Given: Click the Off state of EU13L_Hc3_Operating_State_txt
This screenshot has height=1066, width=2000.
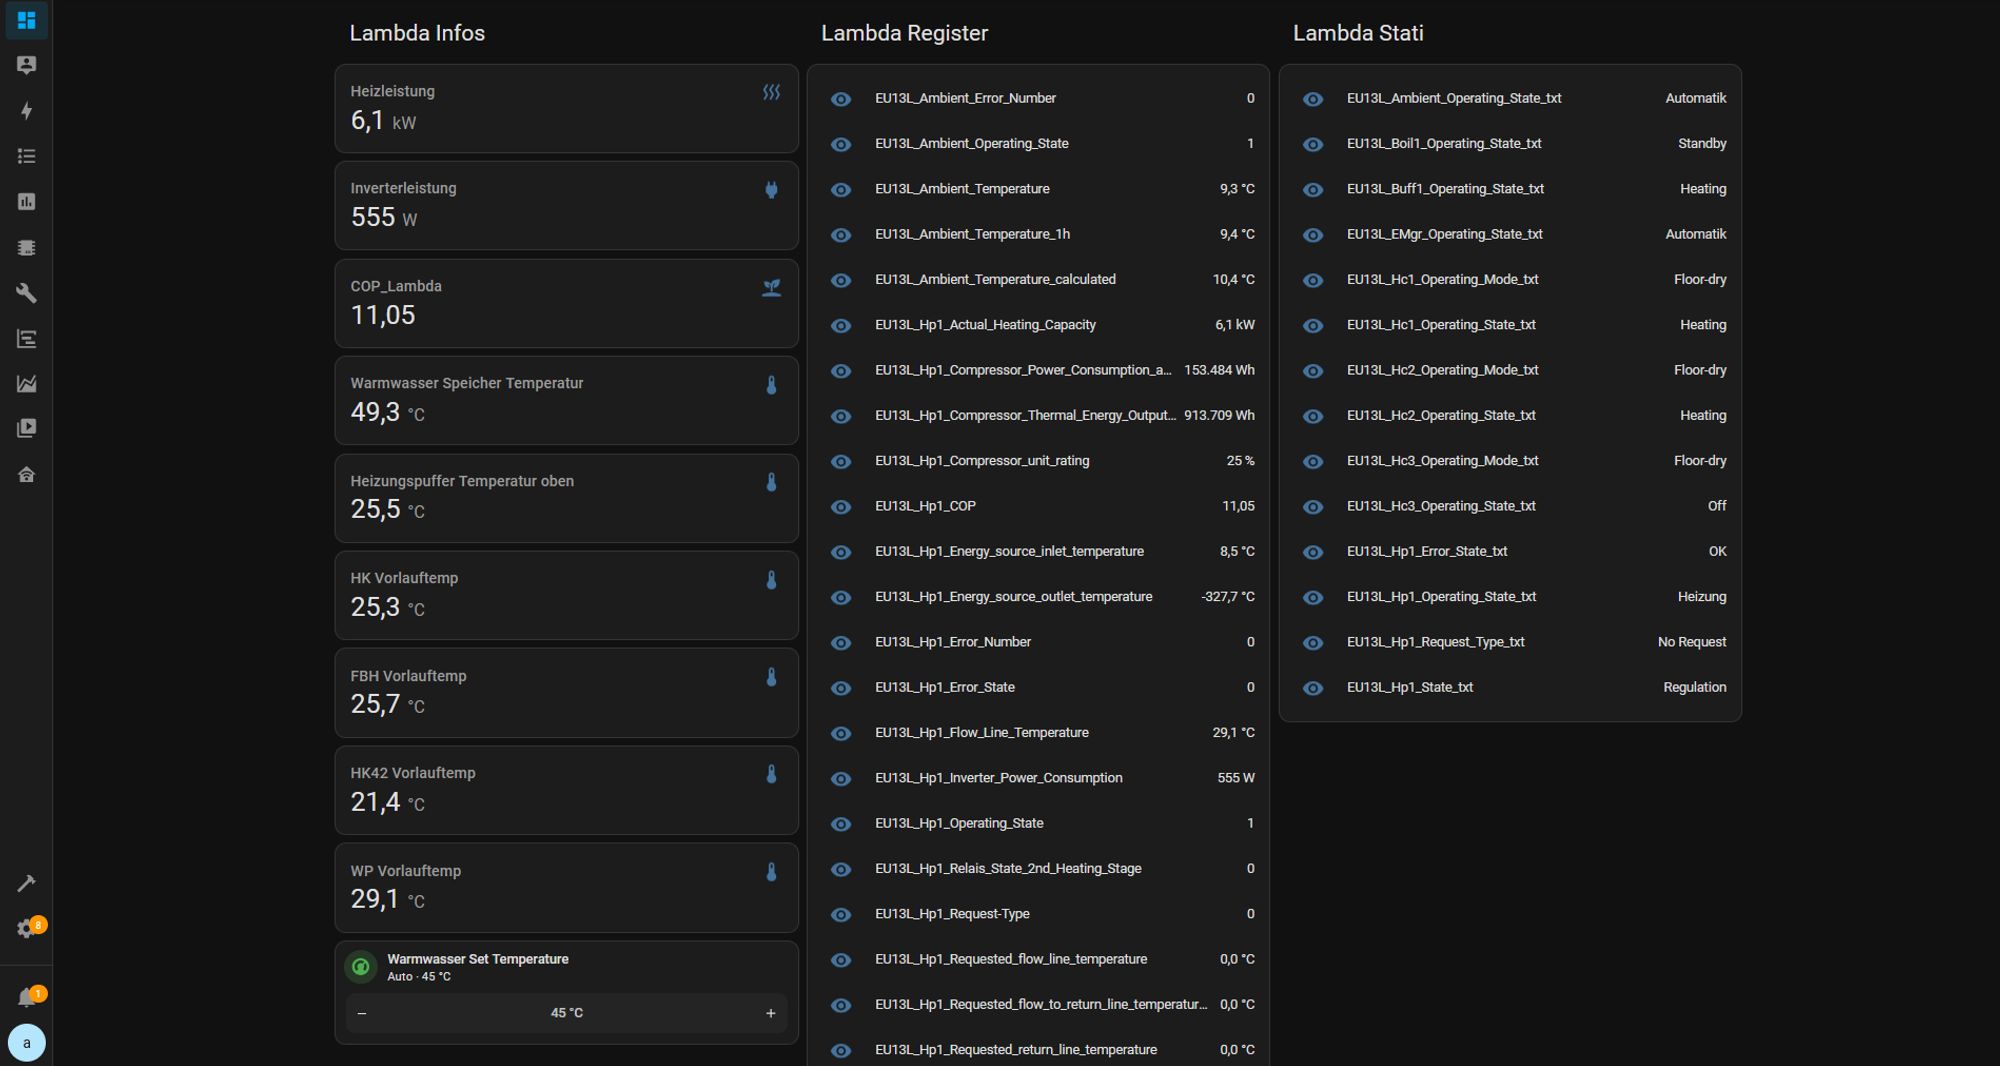Looking at the screenshot, I should 1717,506.
